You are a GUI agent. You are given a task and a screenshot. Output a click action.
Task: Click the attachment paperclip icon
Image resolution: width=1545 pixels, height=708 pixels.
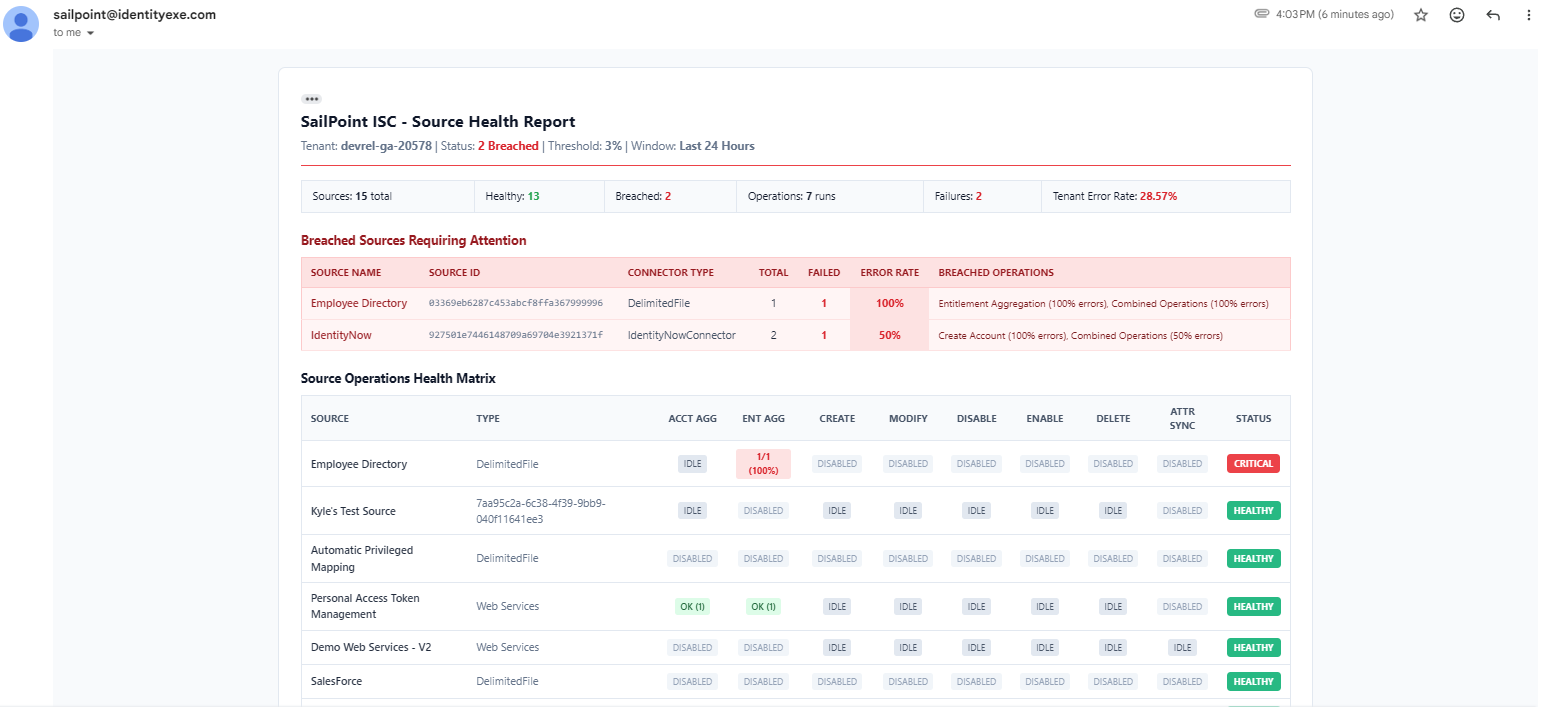(1262, 15)
